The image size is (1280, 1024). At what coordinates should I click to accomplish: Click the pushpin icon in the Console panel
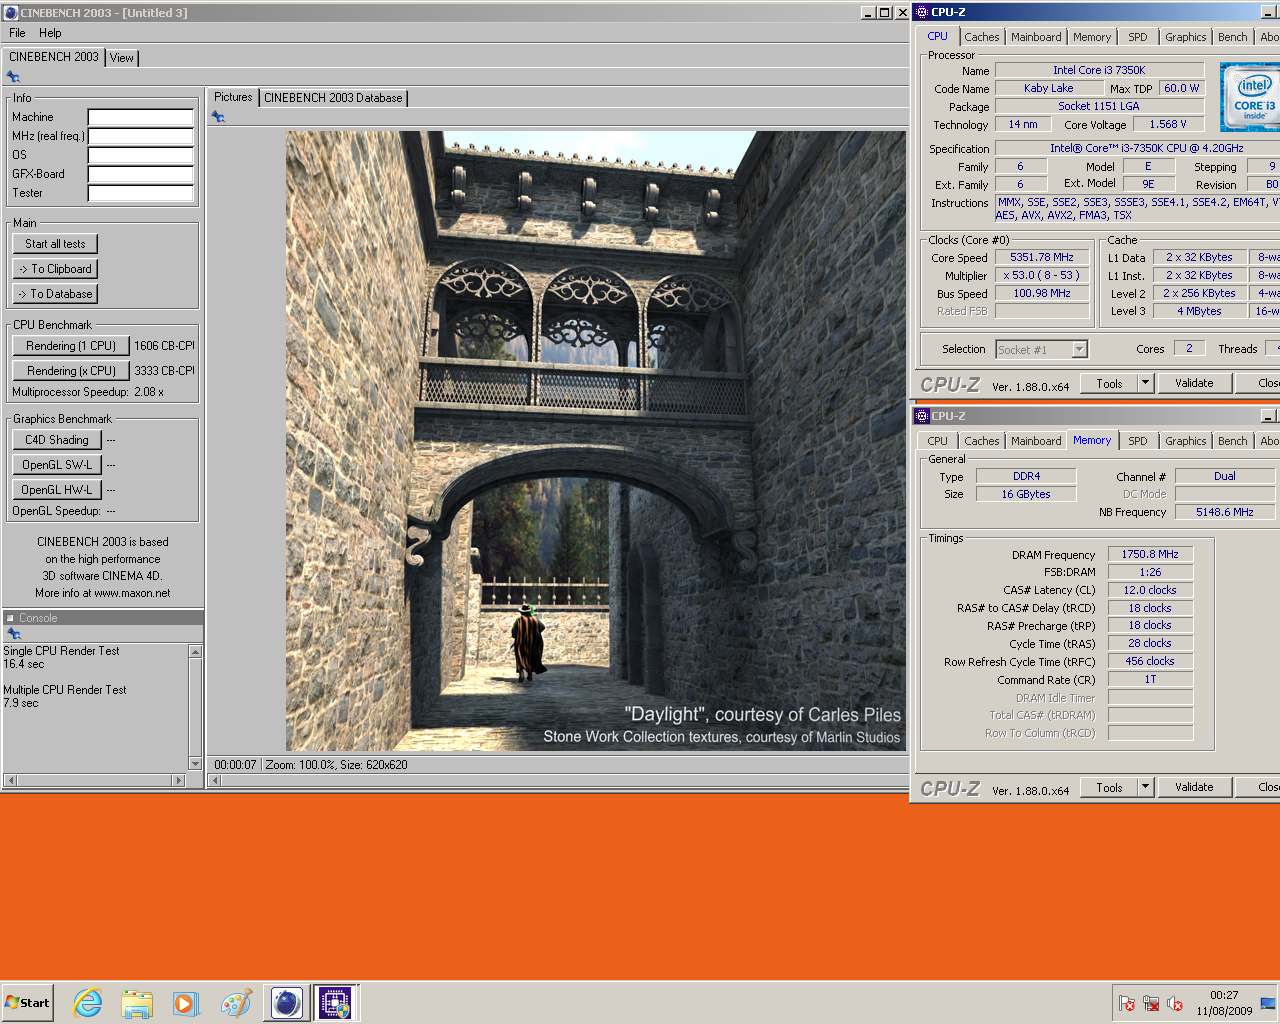tap(13, 634)
